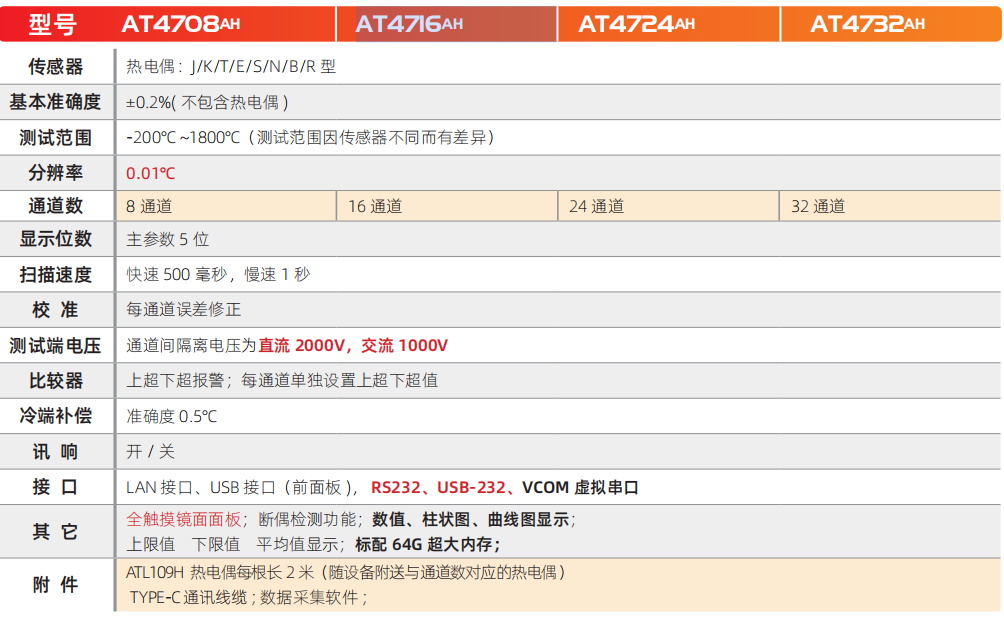This screenshot has width=1004, height=623.
Task: Select the AT4708AH model header
Action: (x=181, y=24)
